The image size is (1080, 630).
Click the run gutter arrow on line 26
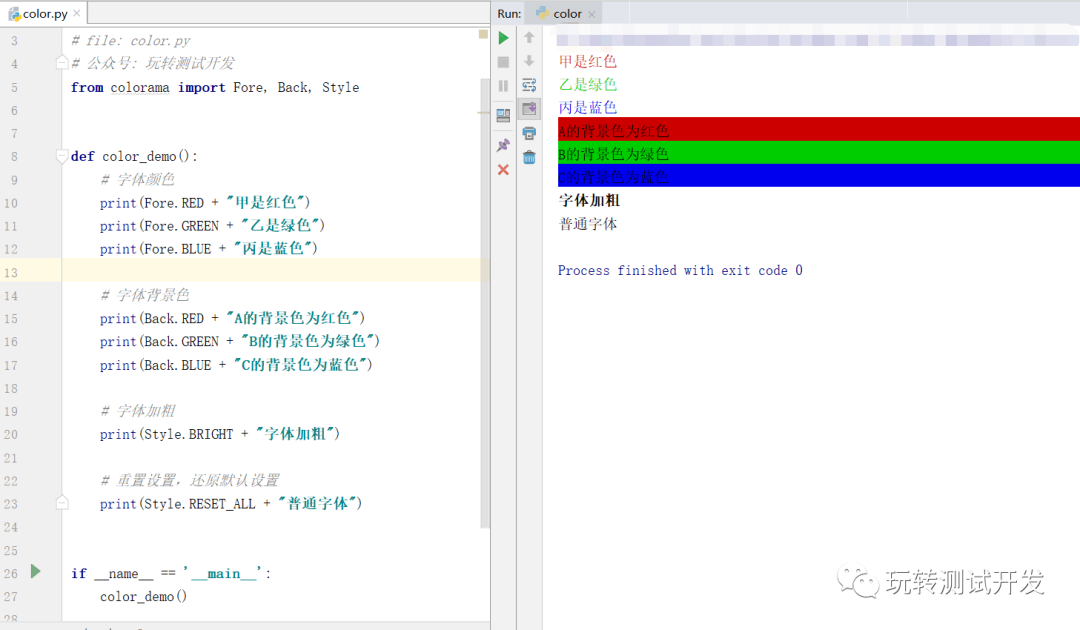(x=36, y=572)
